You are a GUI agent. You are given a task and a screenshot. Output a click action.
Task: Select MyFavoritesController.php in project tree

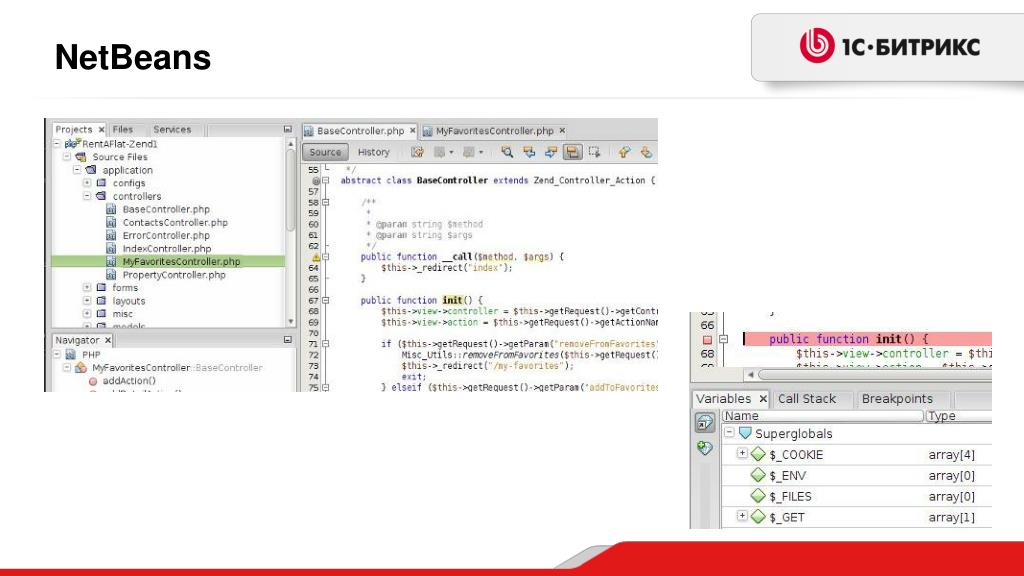click(x=182, y=261)
